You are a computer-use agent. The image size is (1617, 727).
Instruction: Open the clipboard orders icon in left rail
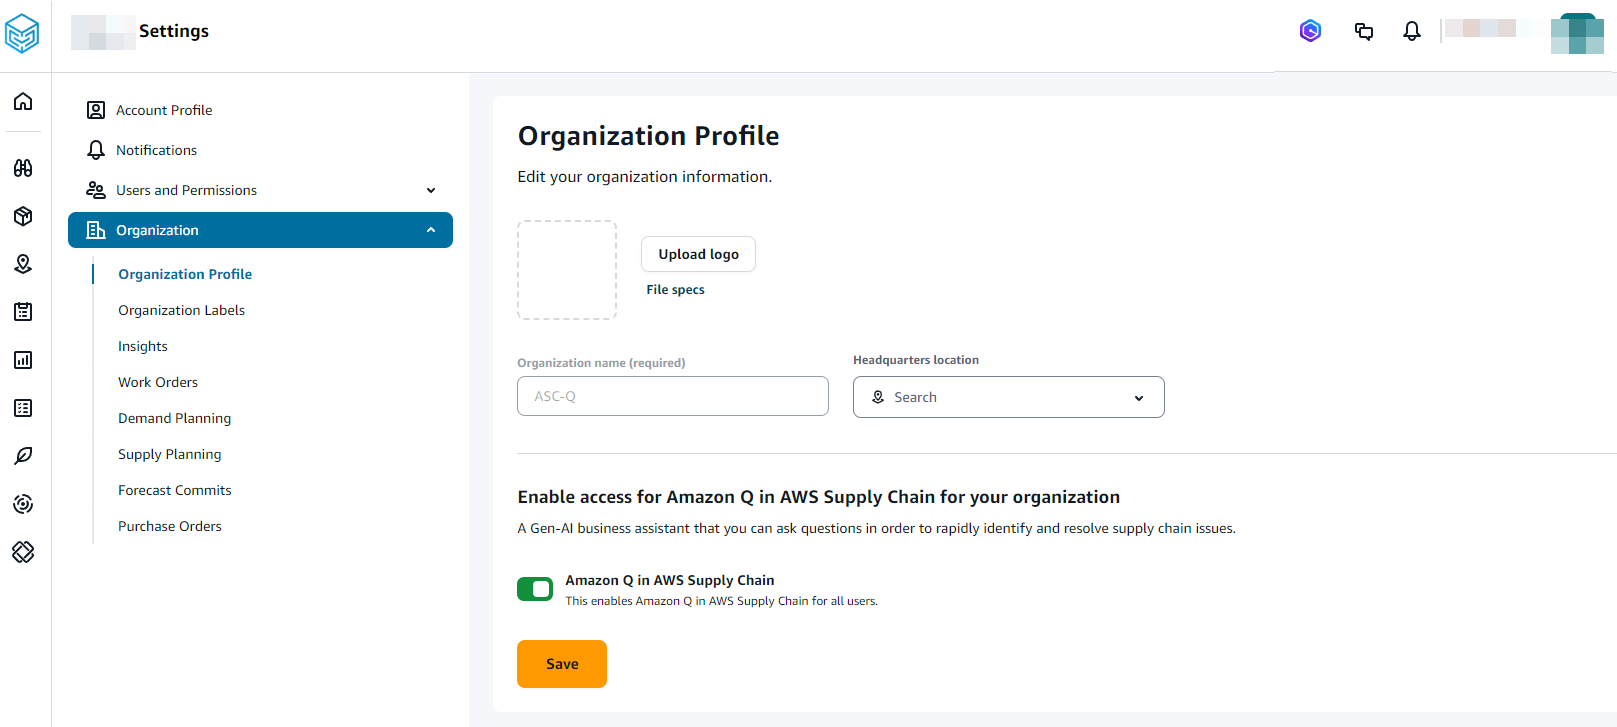coord(23,312)
